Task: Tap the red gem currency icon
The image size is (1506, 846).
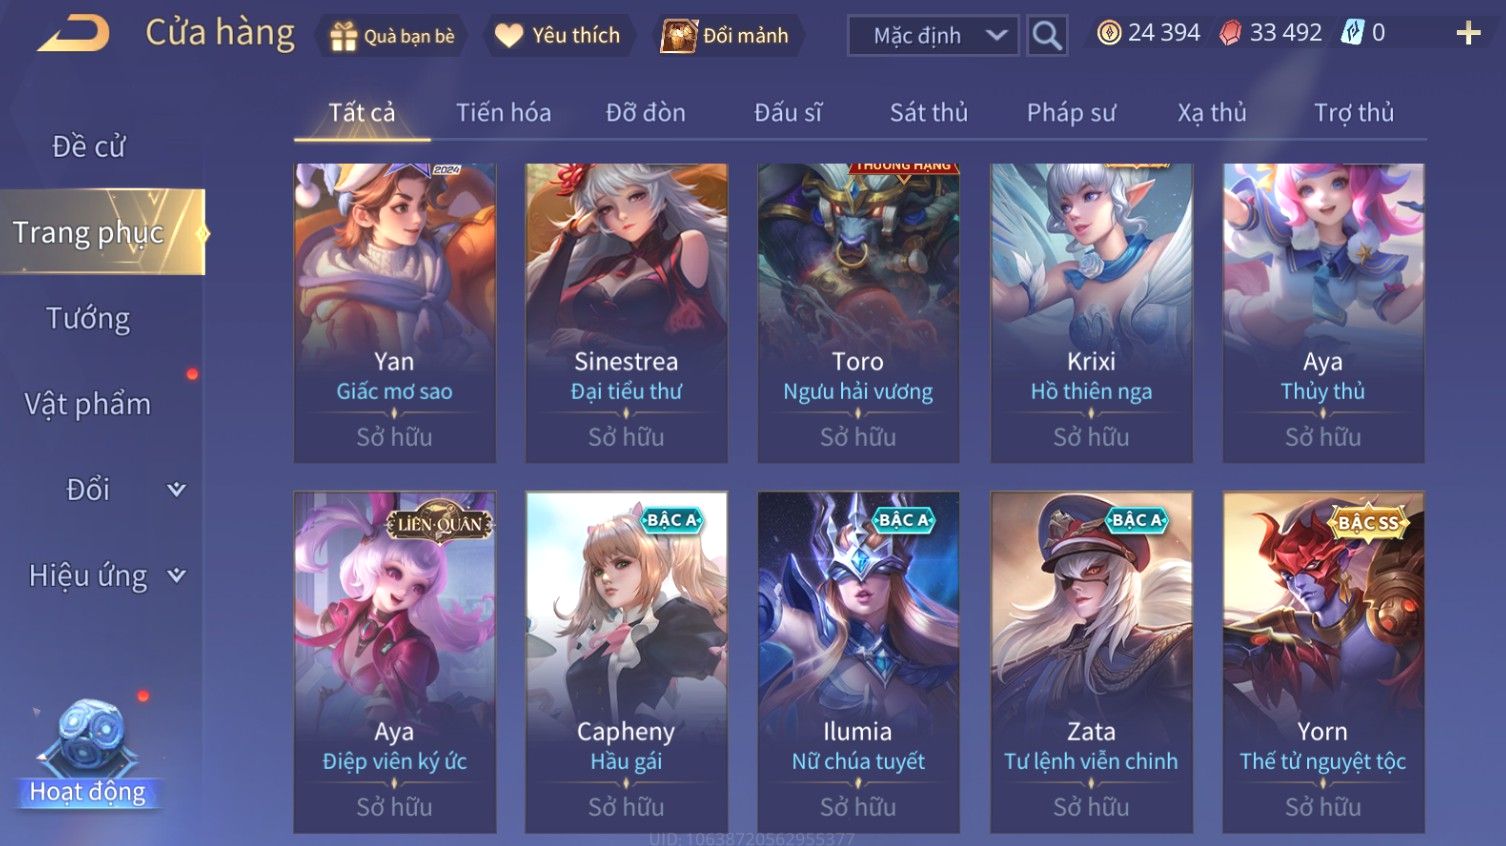Action: (x=1230, y=33)
